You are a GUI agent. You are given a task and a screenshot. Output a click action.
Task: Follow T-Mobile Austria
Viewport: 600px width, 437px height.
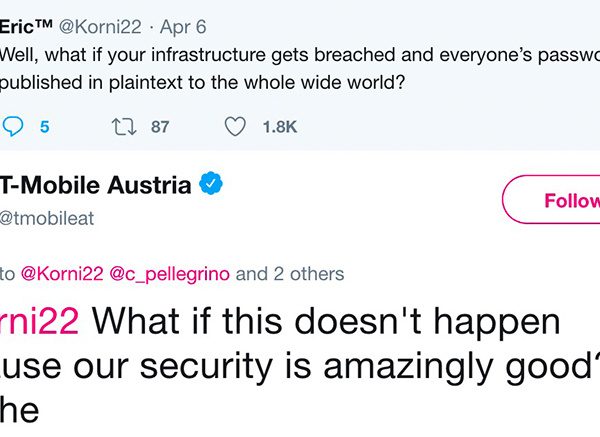(551, 199)
